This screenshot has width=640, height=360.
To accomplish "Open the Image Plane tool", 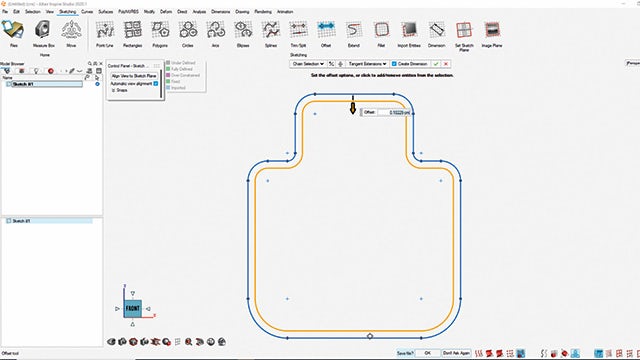I will tap(492, 30).
